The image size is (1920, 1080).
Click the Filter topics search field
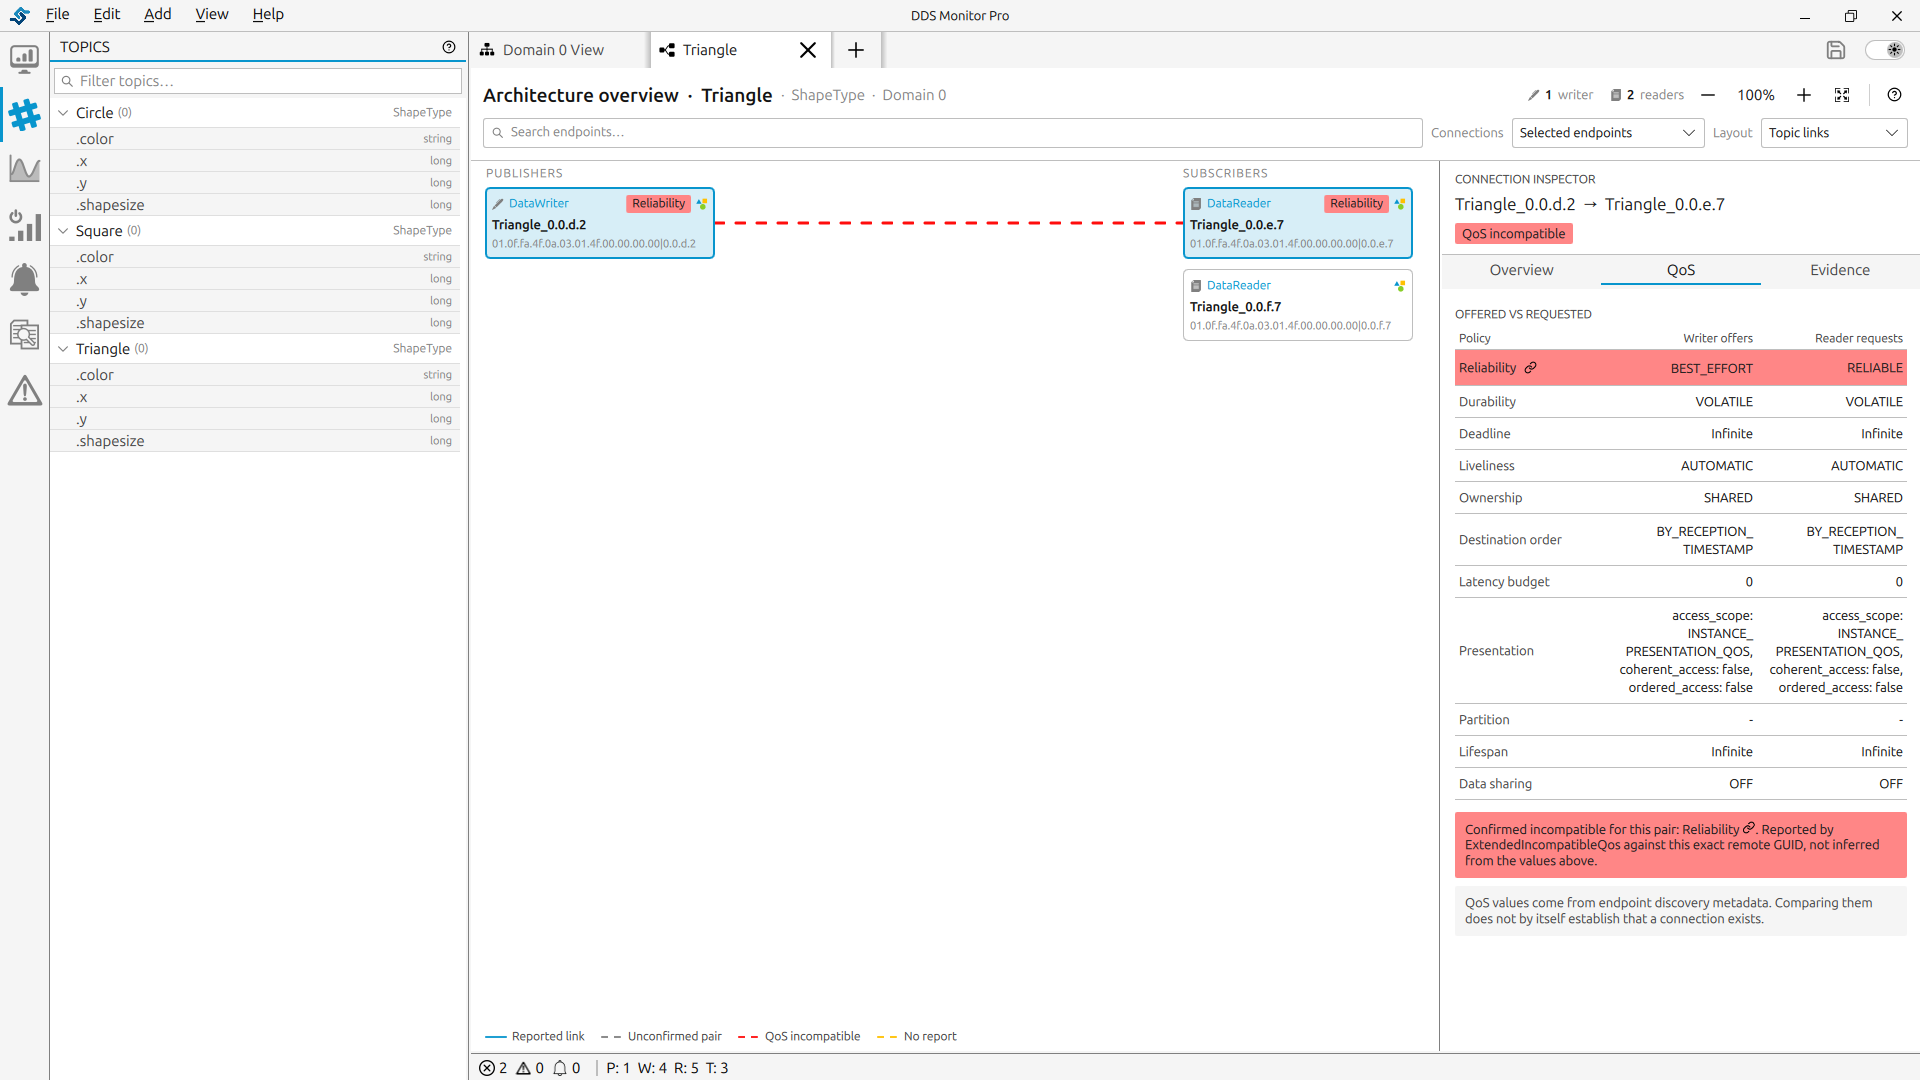(258, 81)
